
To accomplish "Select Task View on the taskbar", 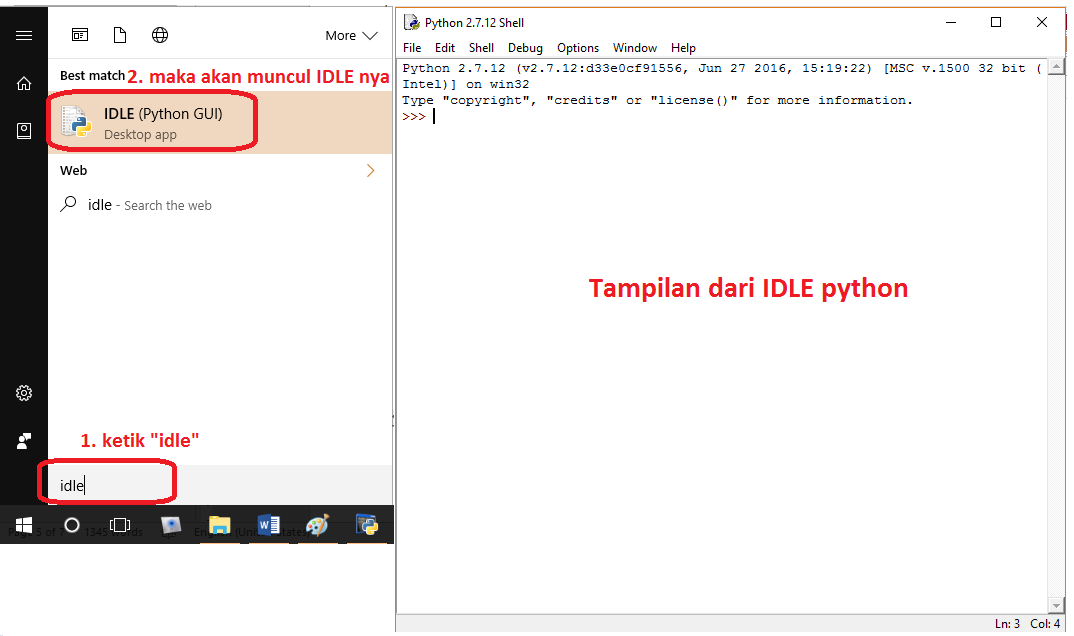I will 121,524.
